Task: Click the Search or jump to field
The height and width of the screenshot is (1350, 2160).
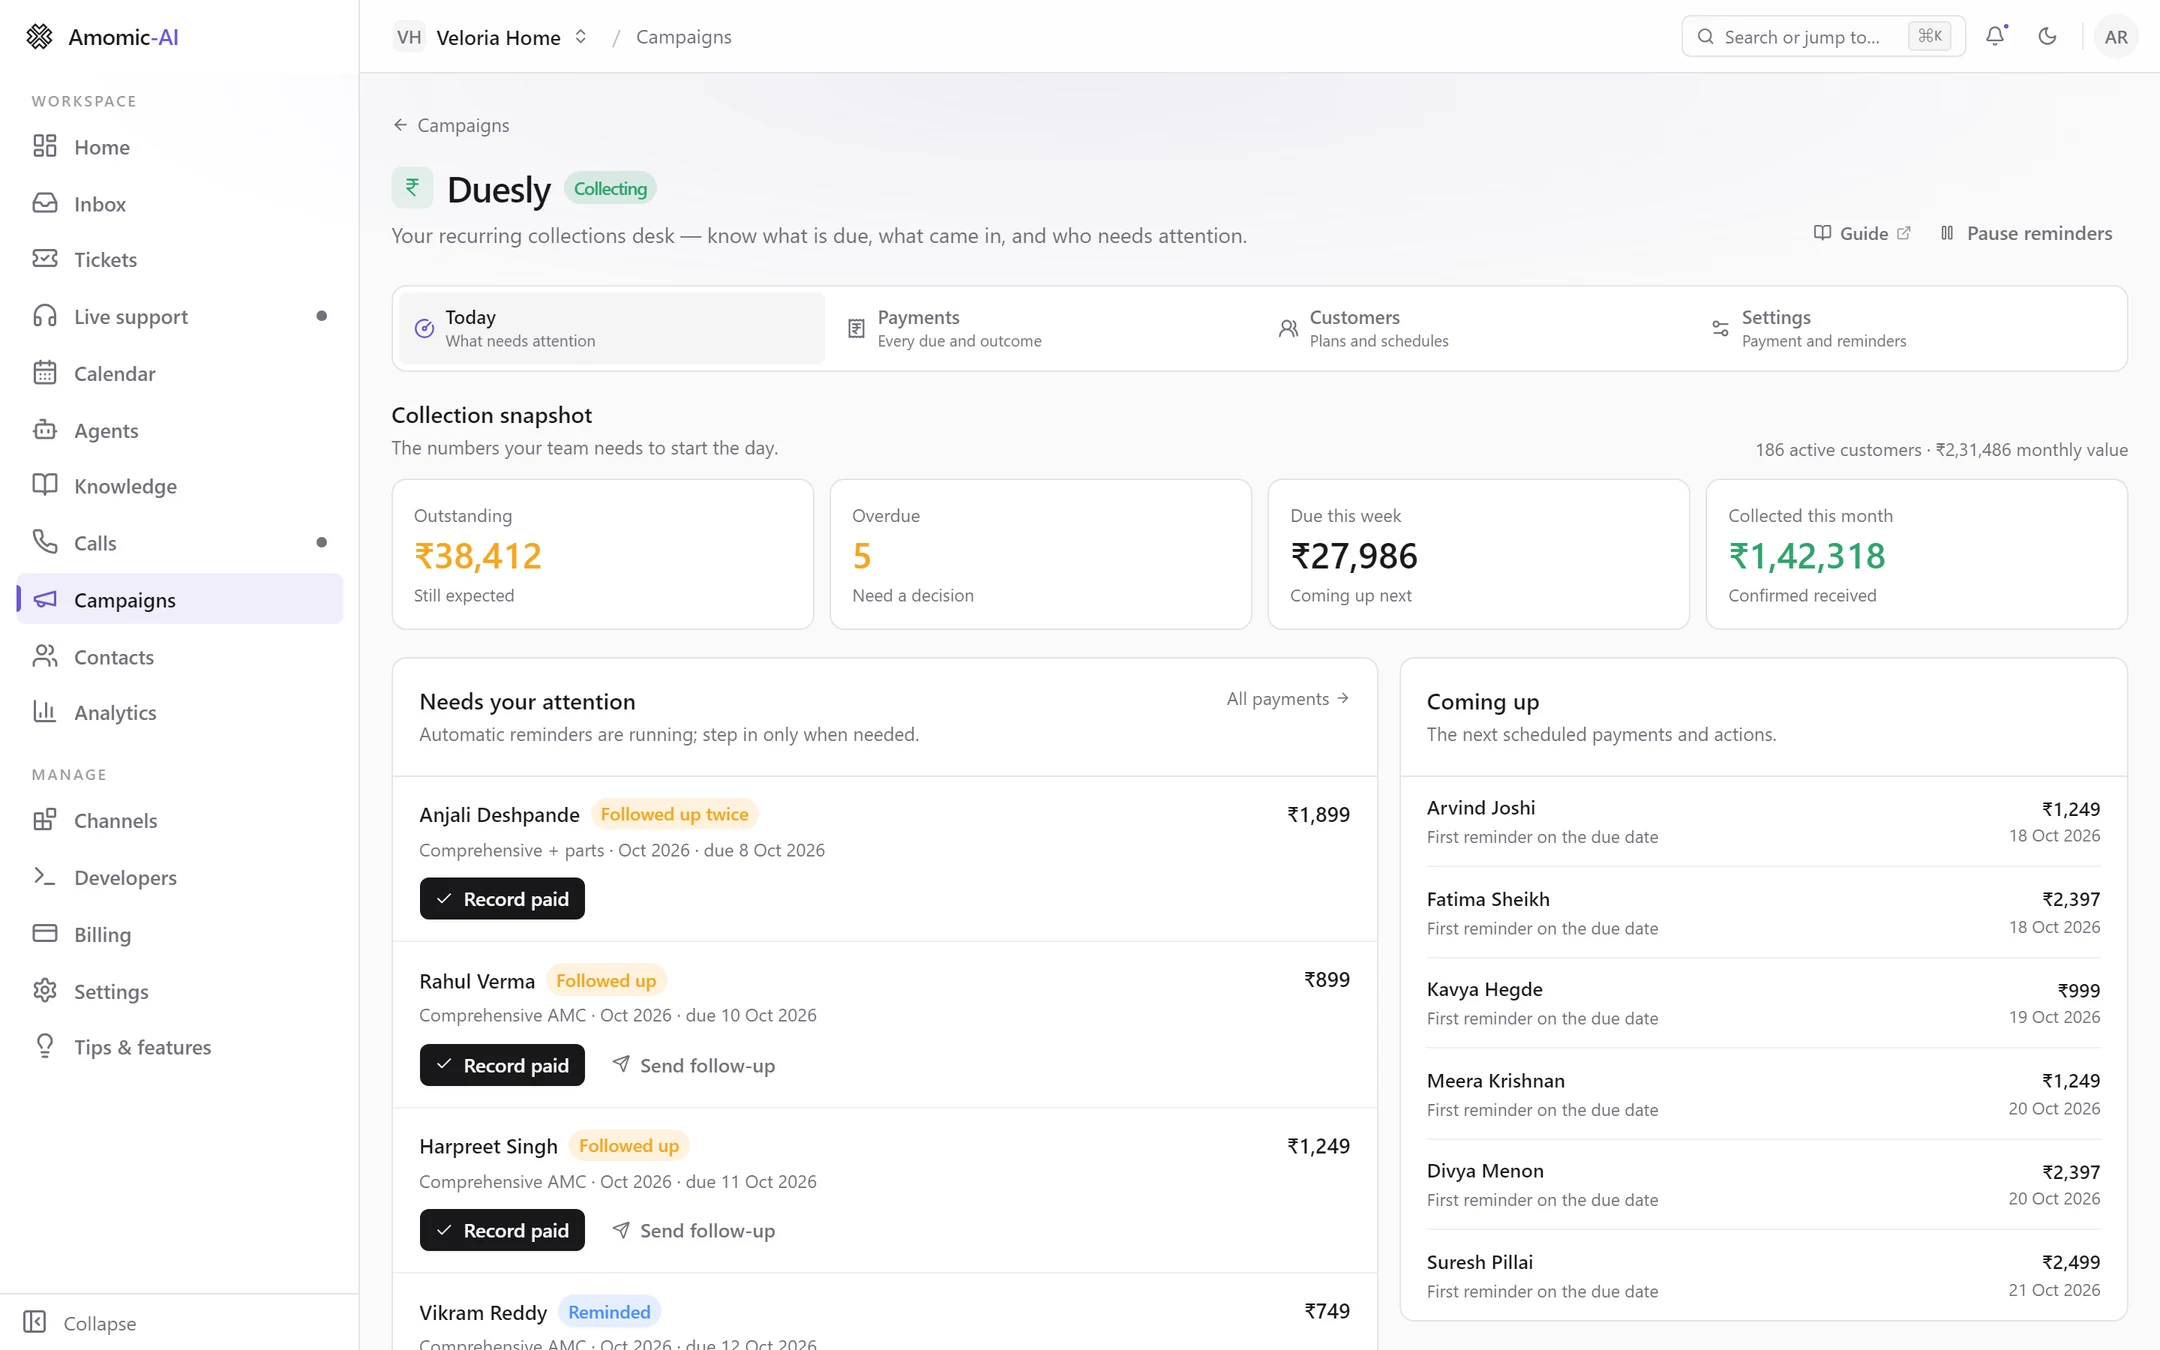Action: (x=1823, y=37)
